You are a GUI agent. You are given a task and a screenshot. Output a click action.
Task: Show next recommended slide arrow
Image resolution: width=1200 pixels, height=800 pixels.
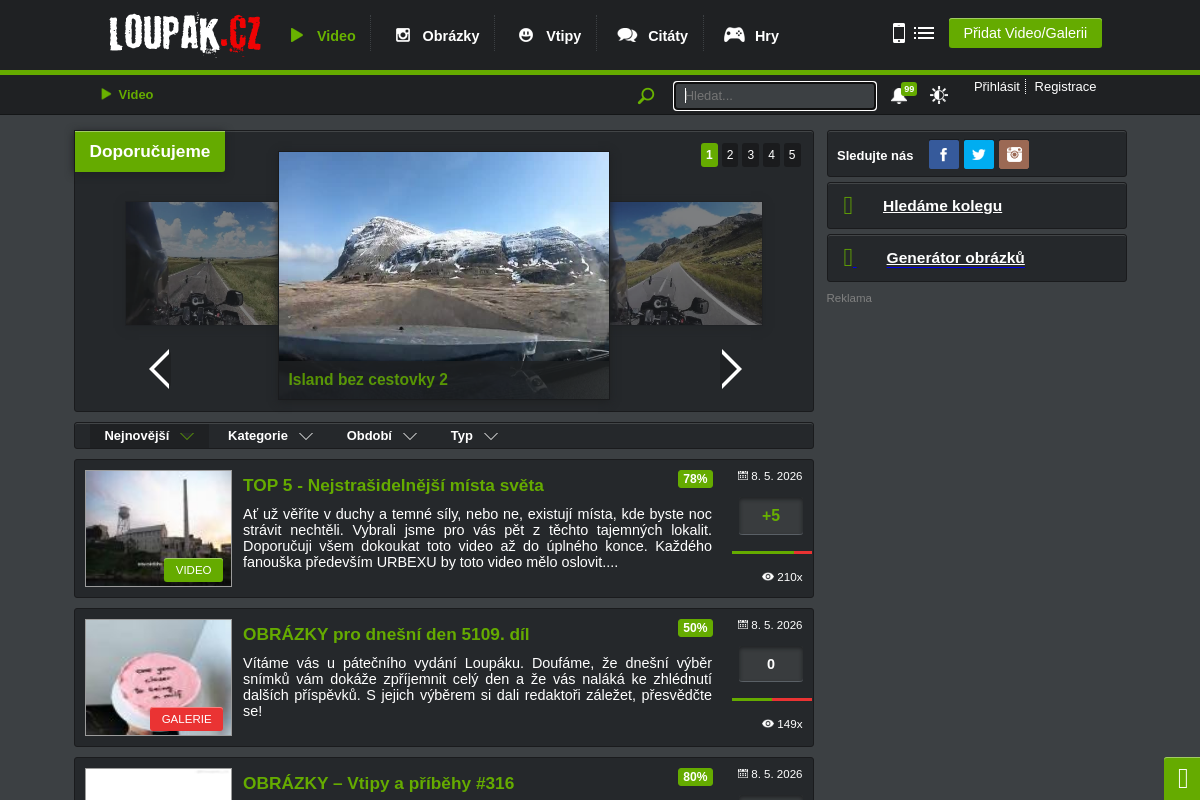[732, 369]
